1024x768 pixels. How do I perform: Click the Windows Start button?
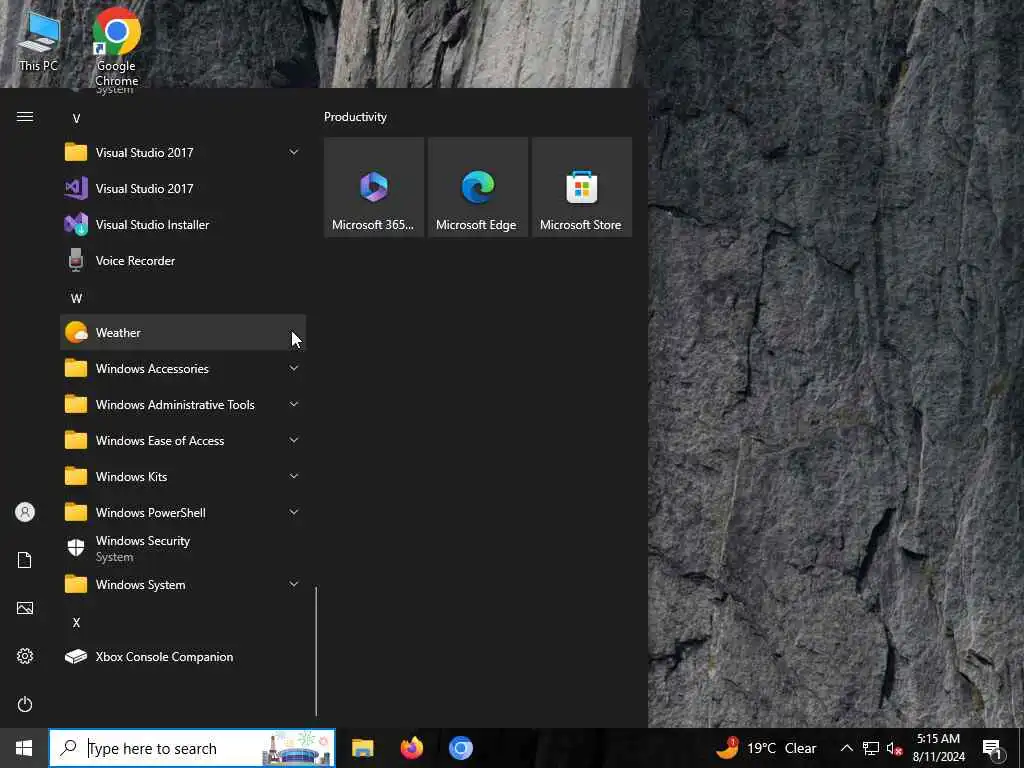(x=24, y=748)
